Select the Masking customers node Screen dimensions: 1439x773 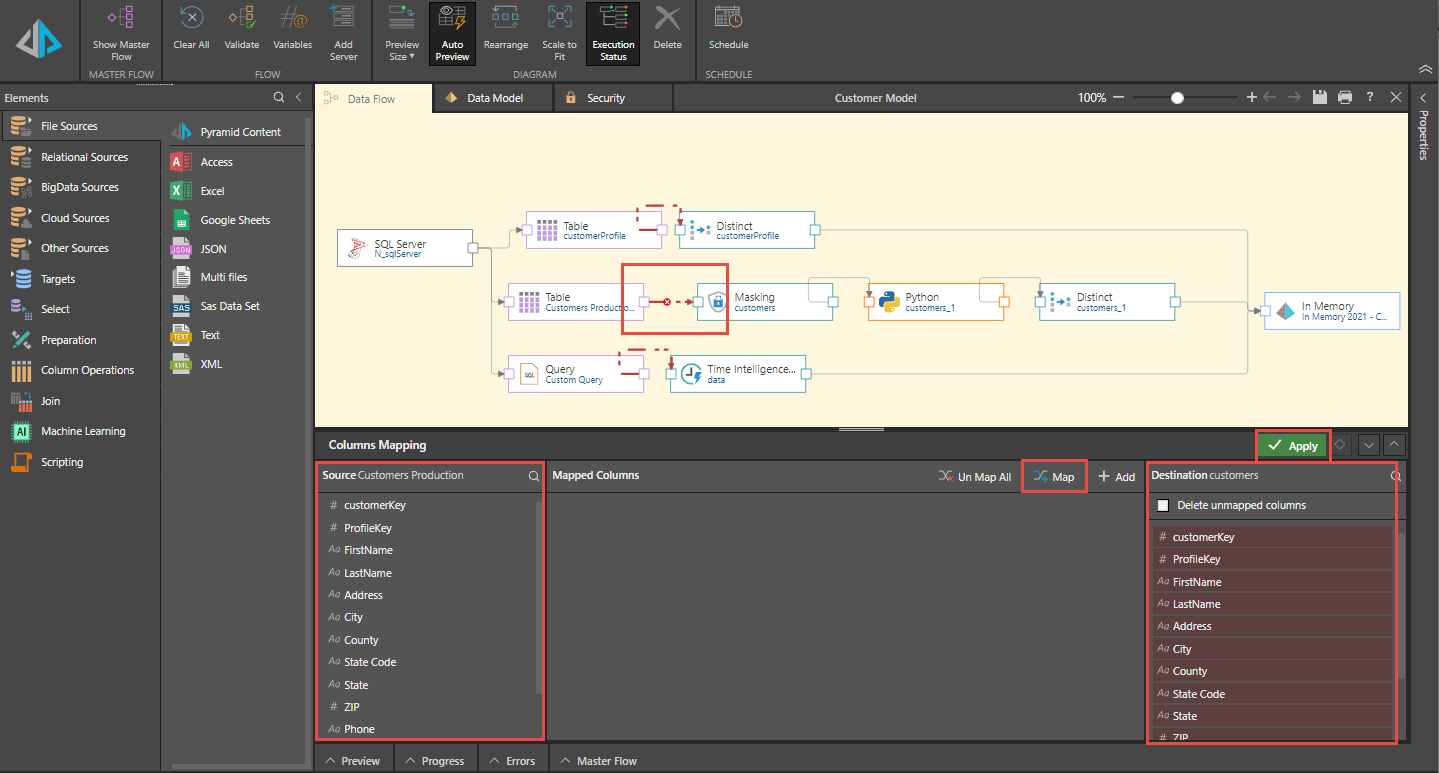[765, 302]
